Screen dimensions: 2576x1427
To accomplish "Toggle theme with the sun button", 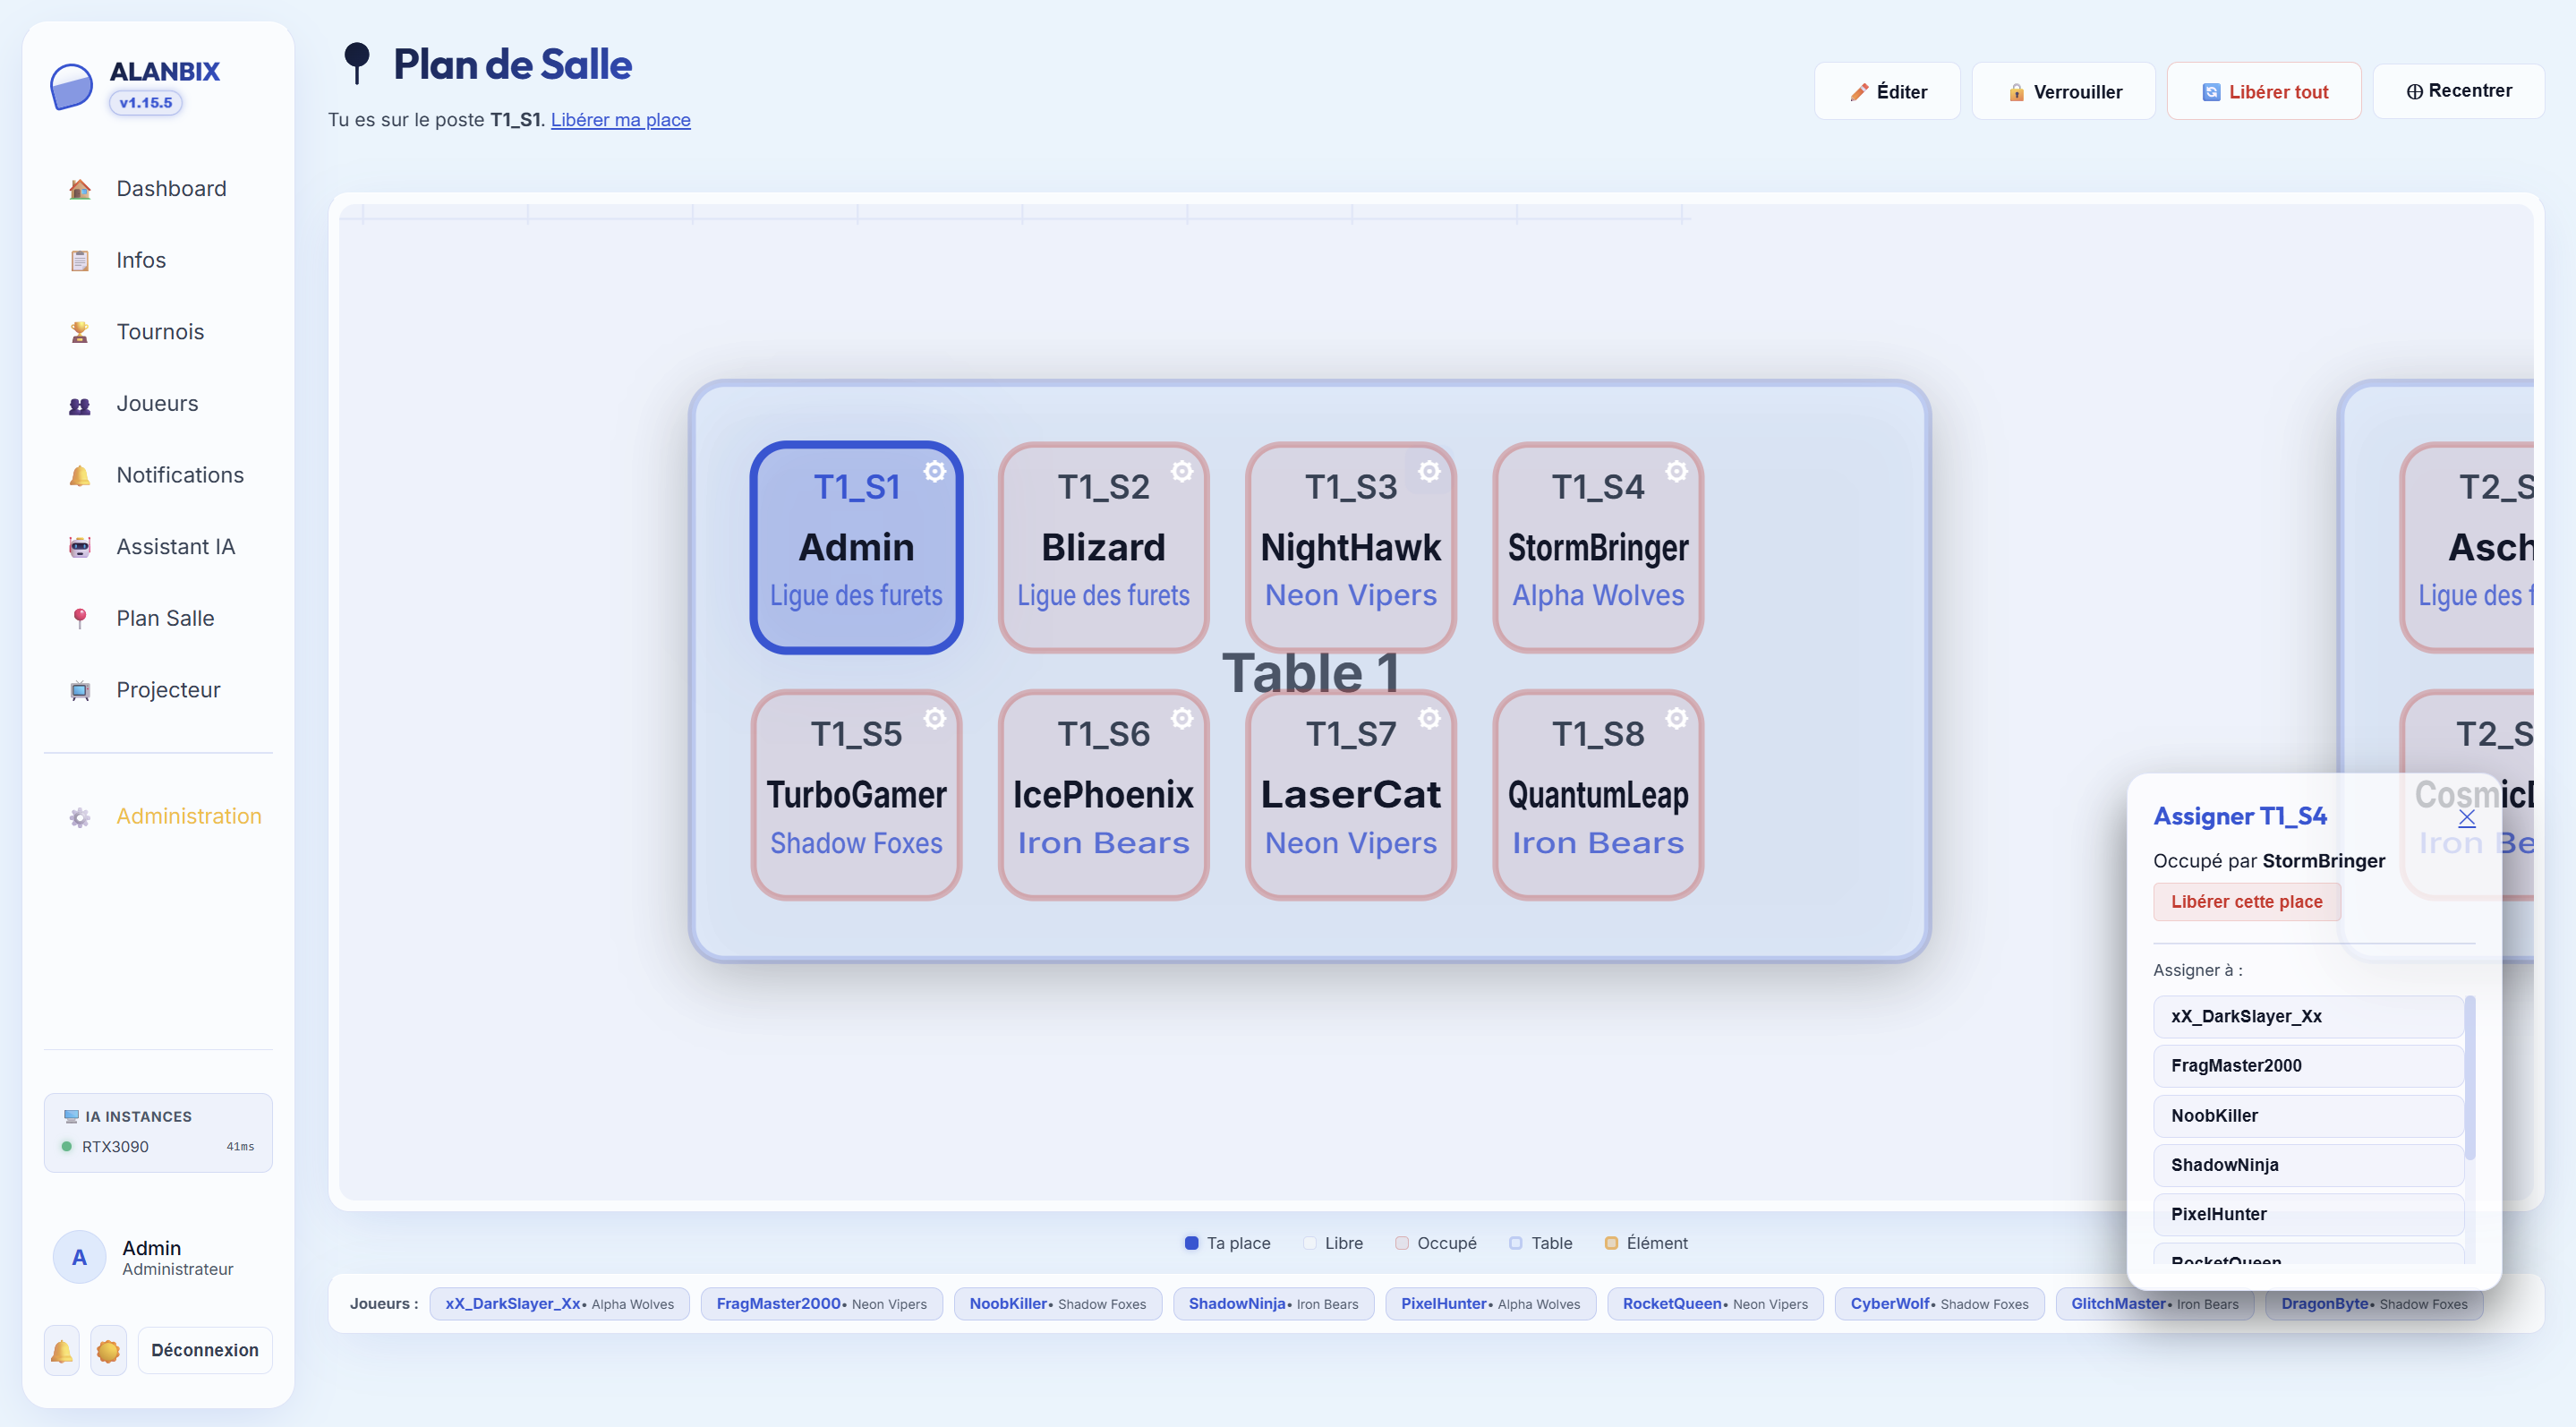I will [x=108, y=1350].
